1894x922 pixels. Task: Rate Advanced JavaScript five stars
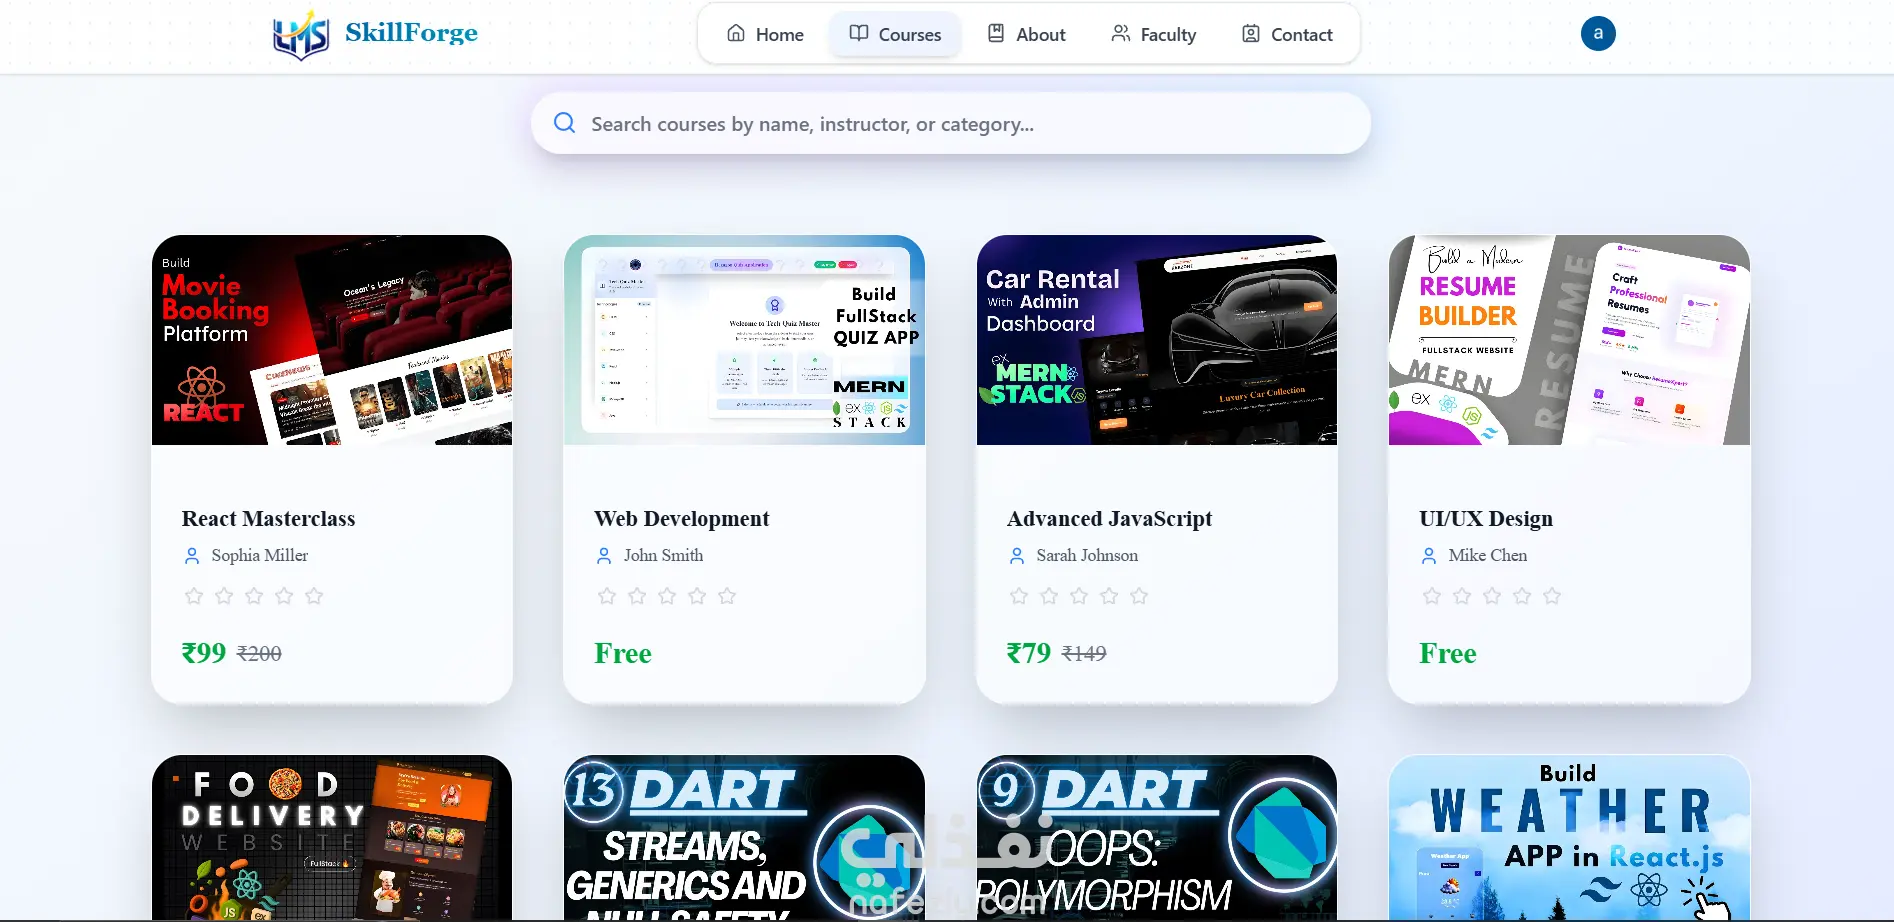click(x=1139, y=596)
